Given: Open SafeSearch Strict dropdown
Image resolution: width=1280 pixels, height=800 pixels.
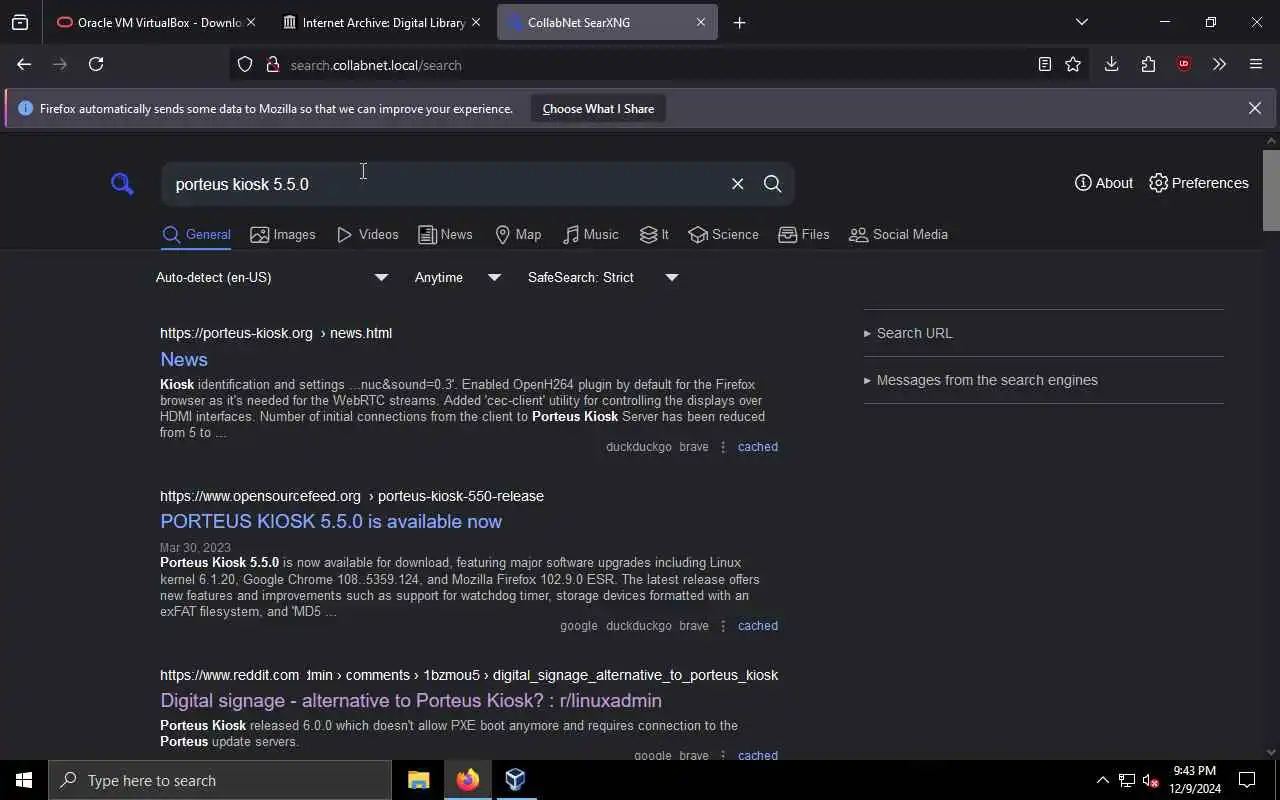Looking at the screenshot, I should (x=603, y=277).
